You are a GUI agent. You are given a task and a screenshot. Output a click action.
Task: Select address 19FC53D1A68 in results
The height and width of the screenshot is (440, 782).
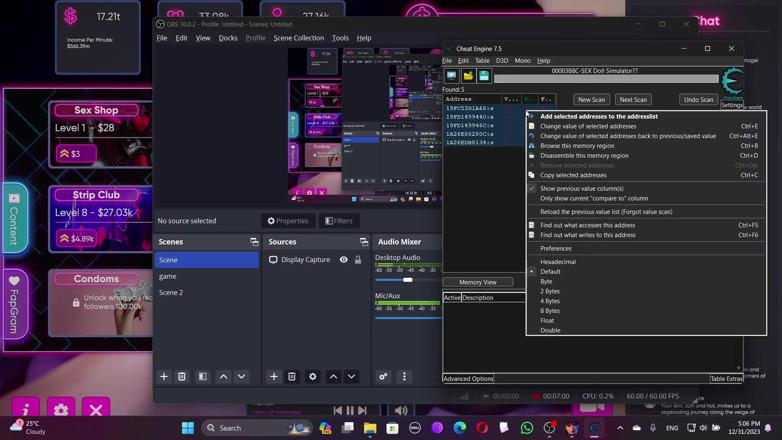[x=469, y=108]
